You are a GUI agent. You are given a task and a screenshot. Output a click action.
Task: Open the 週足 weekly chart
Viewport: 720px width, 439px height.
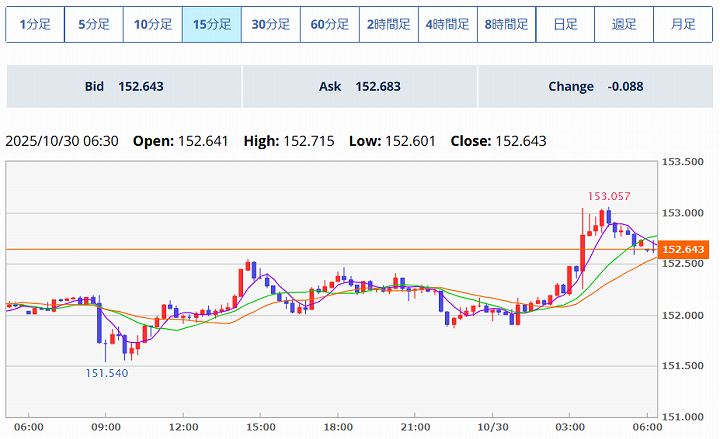point(624,24)
